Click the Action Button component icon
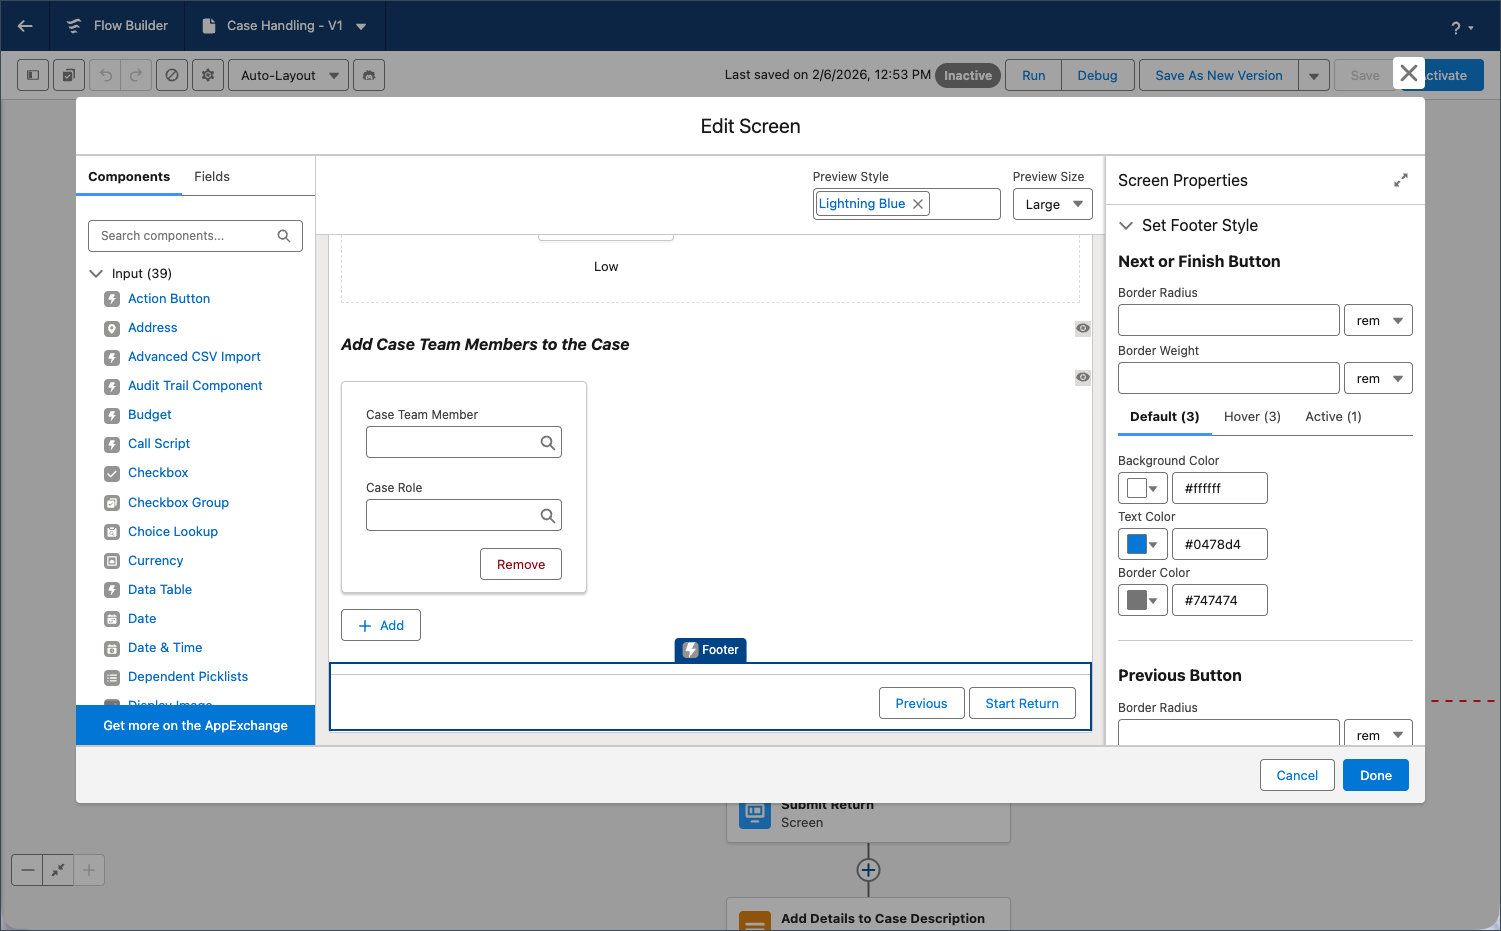 point(112,299)
